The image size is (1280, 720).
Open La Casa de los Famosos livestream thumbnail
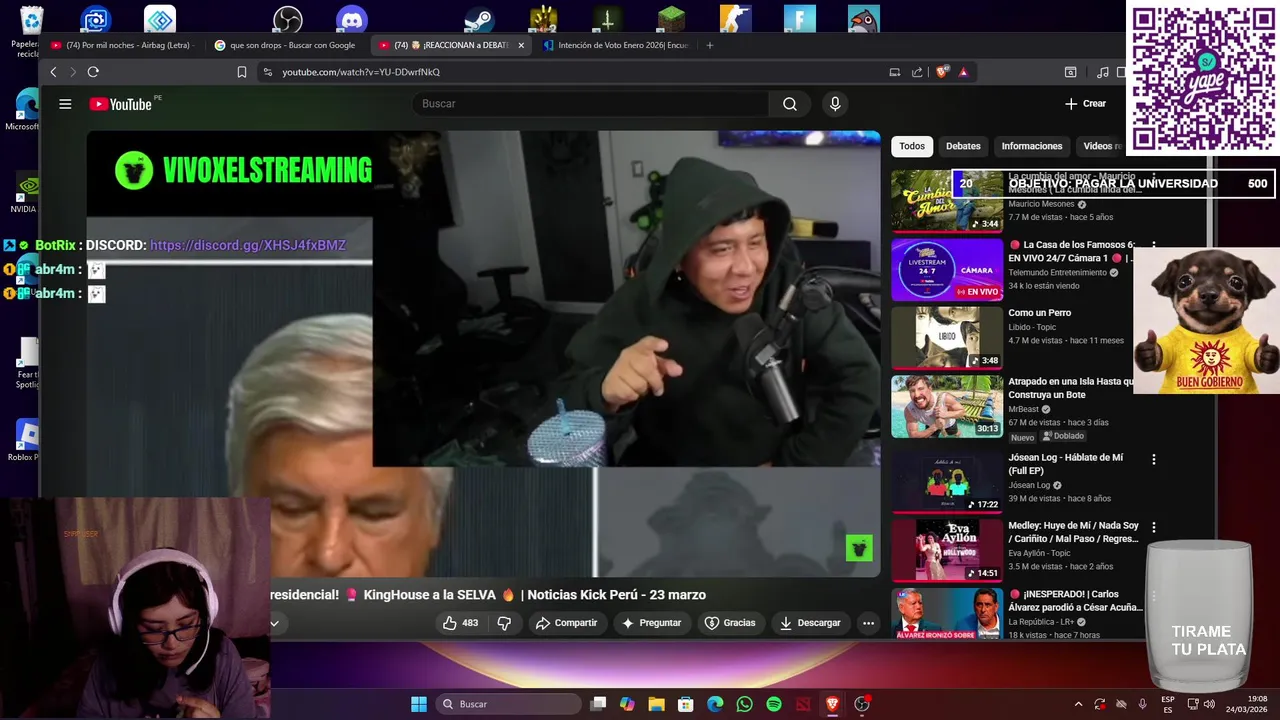947,270
